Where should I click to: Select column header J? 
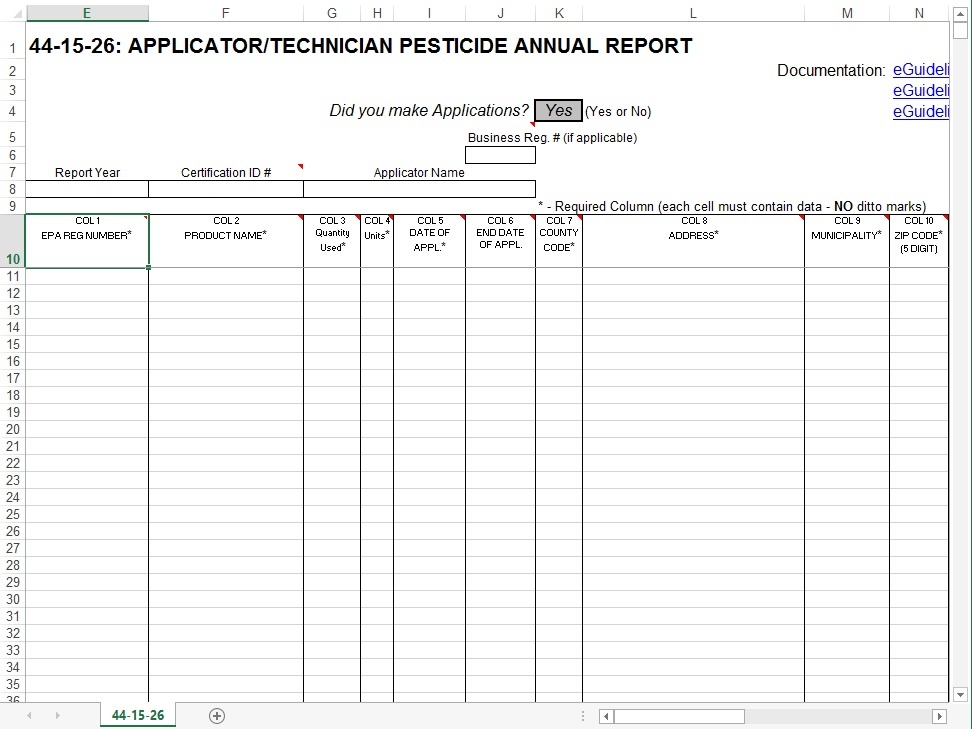click(x=500, y=13)
